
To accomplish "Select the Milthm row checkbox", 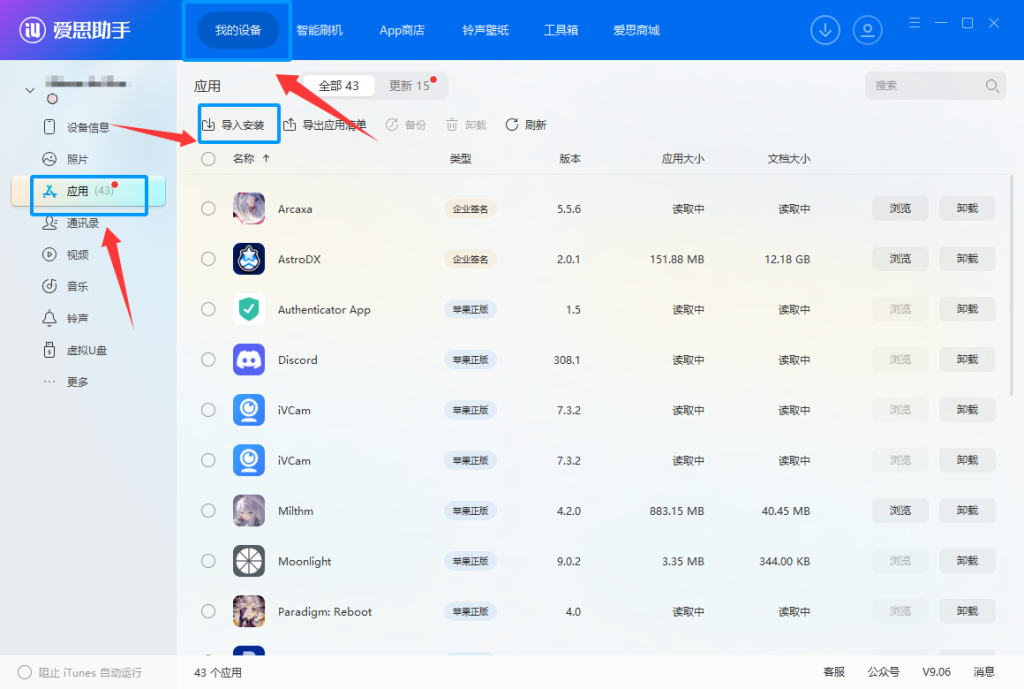I will [x=208, y=510].
